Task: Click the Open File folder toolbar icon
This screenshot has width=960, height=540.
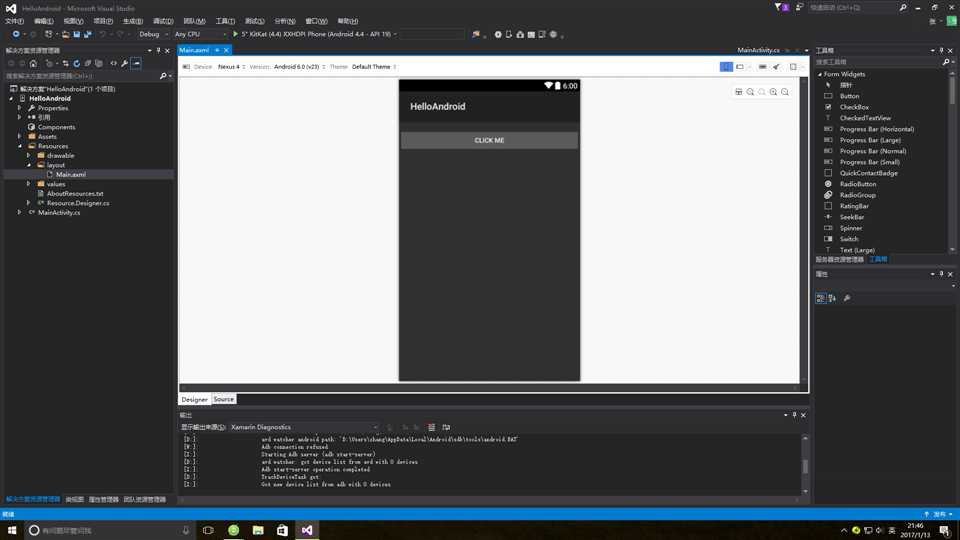Action: pyautogui.click(x=65, y=34)
